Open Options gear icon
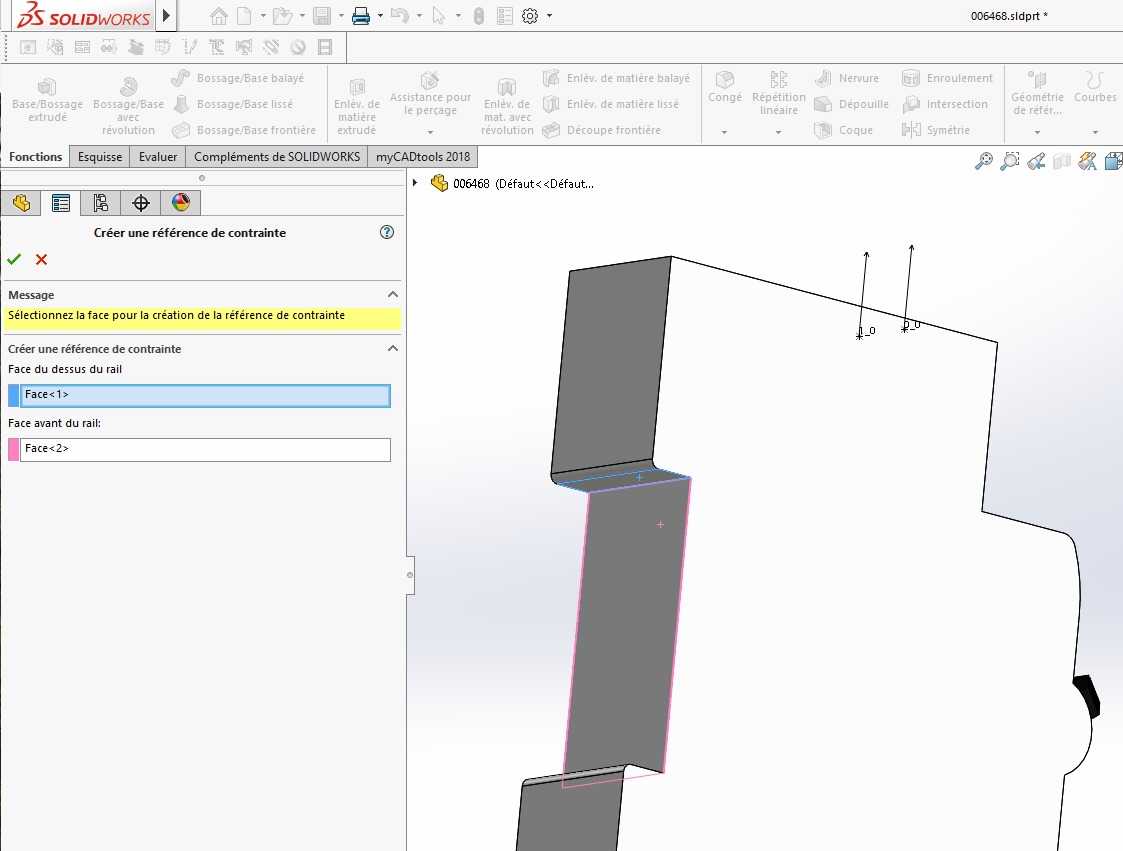 (x=530, y=16)
